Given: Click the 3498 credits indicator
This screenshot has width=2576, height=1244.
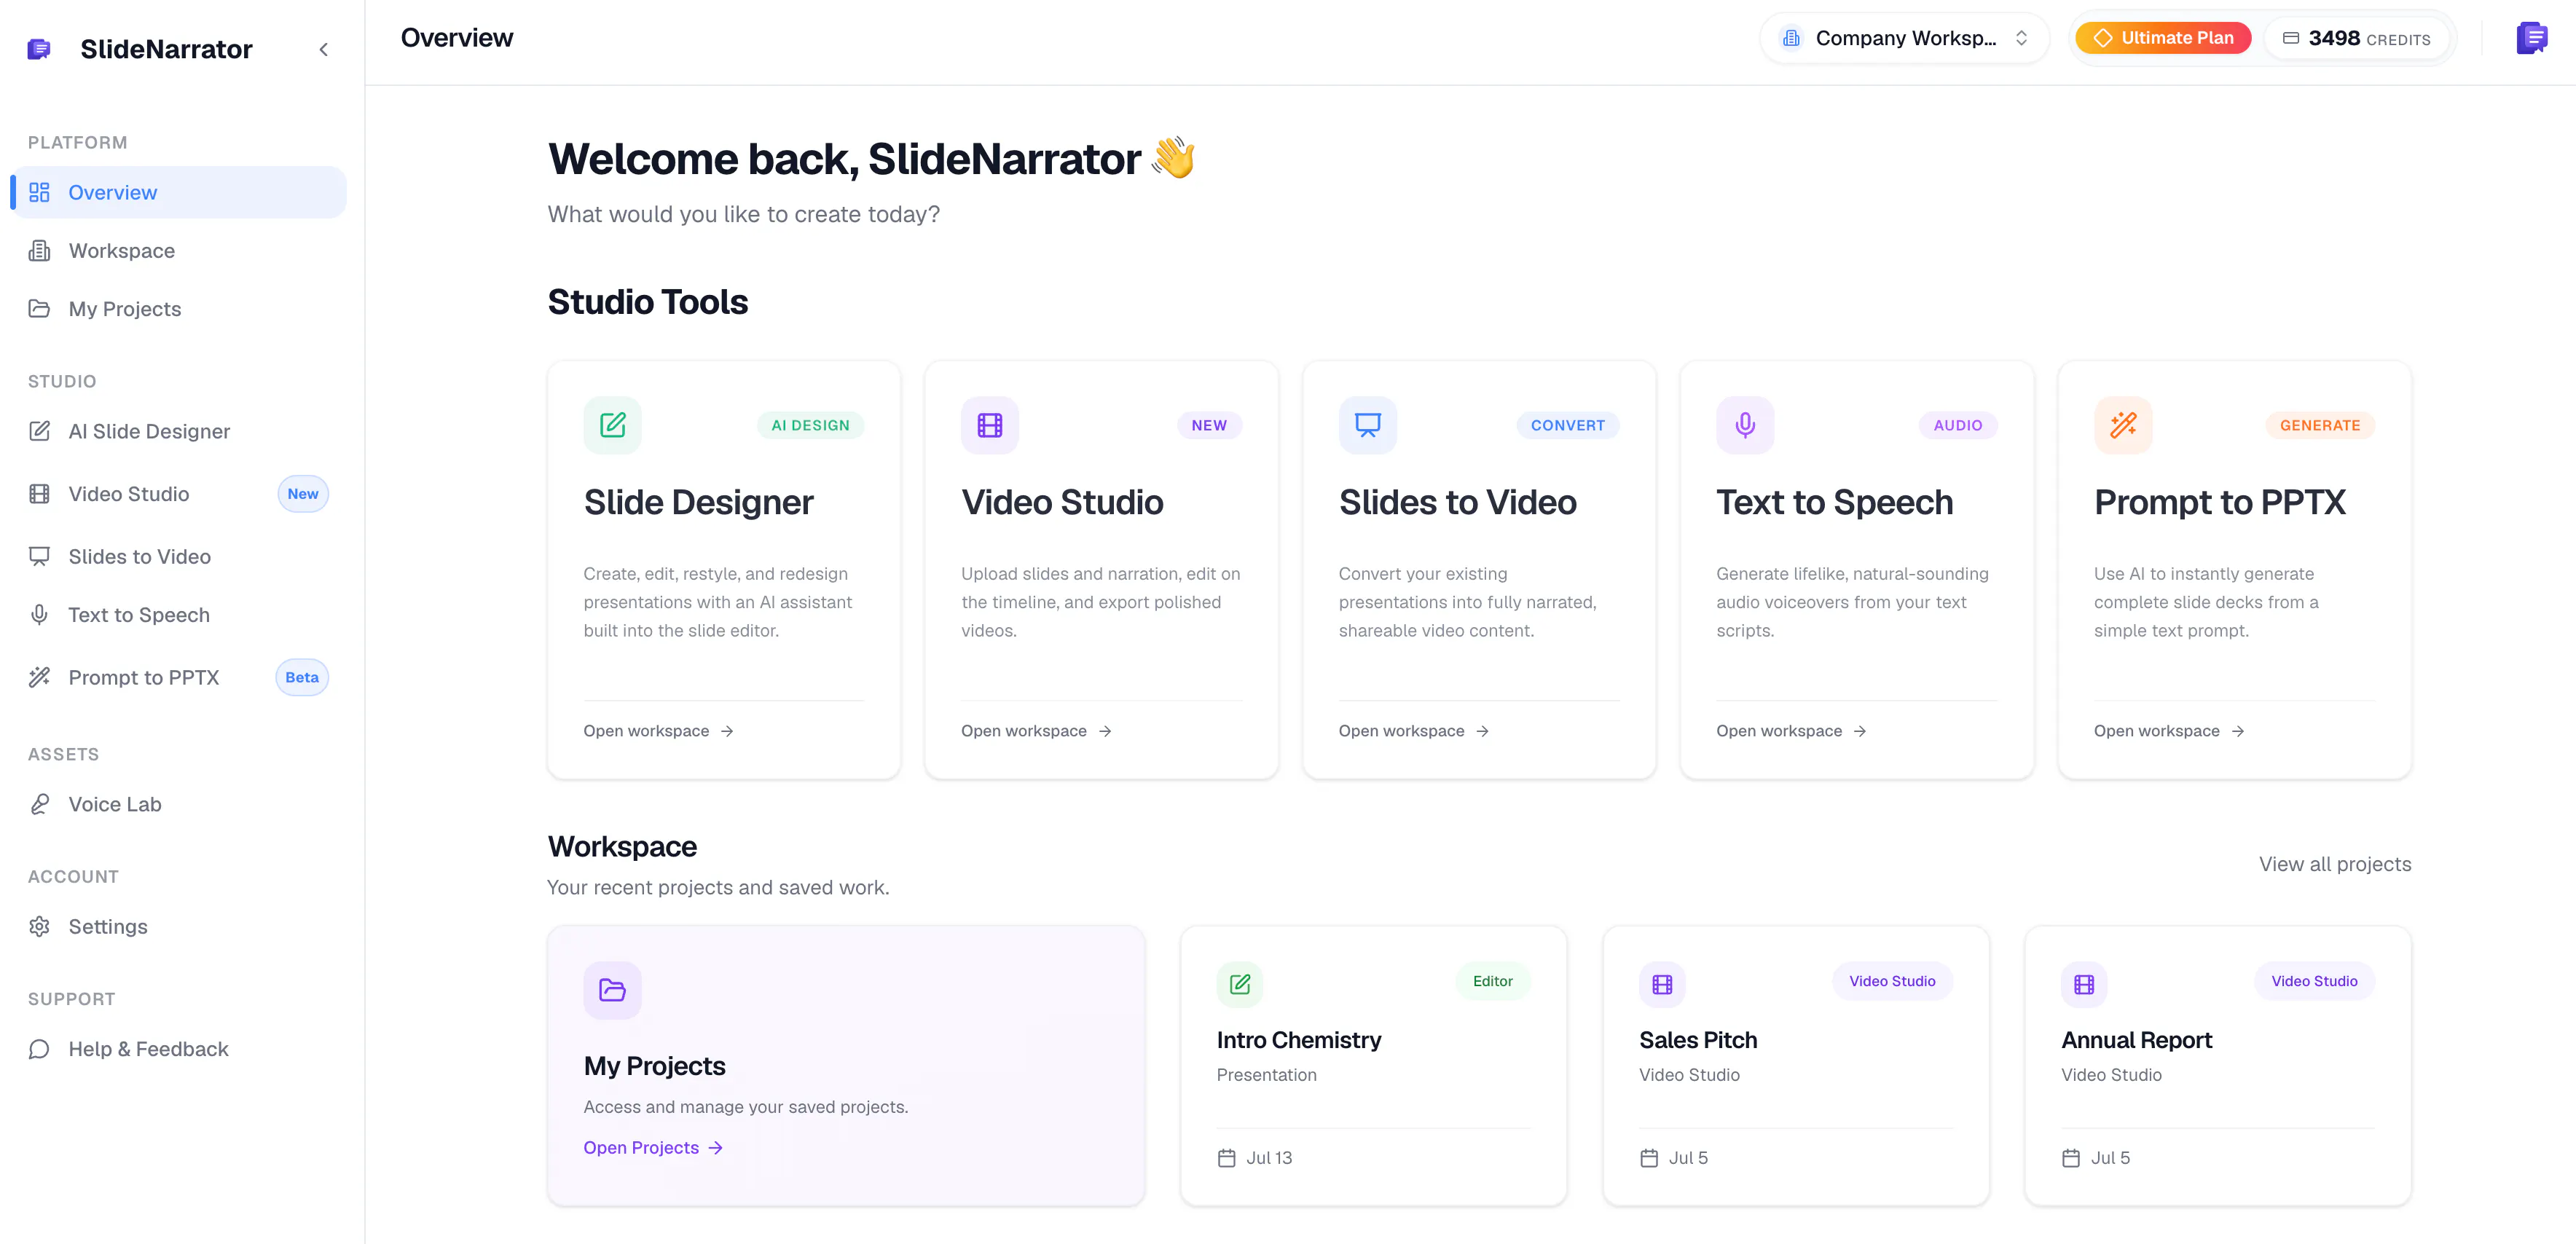Looking at the screenshot, I should pos(2356,38).
